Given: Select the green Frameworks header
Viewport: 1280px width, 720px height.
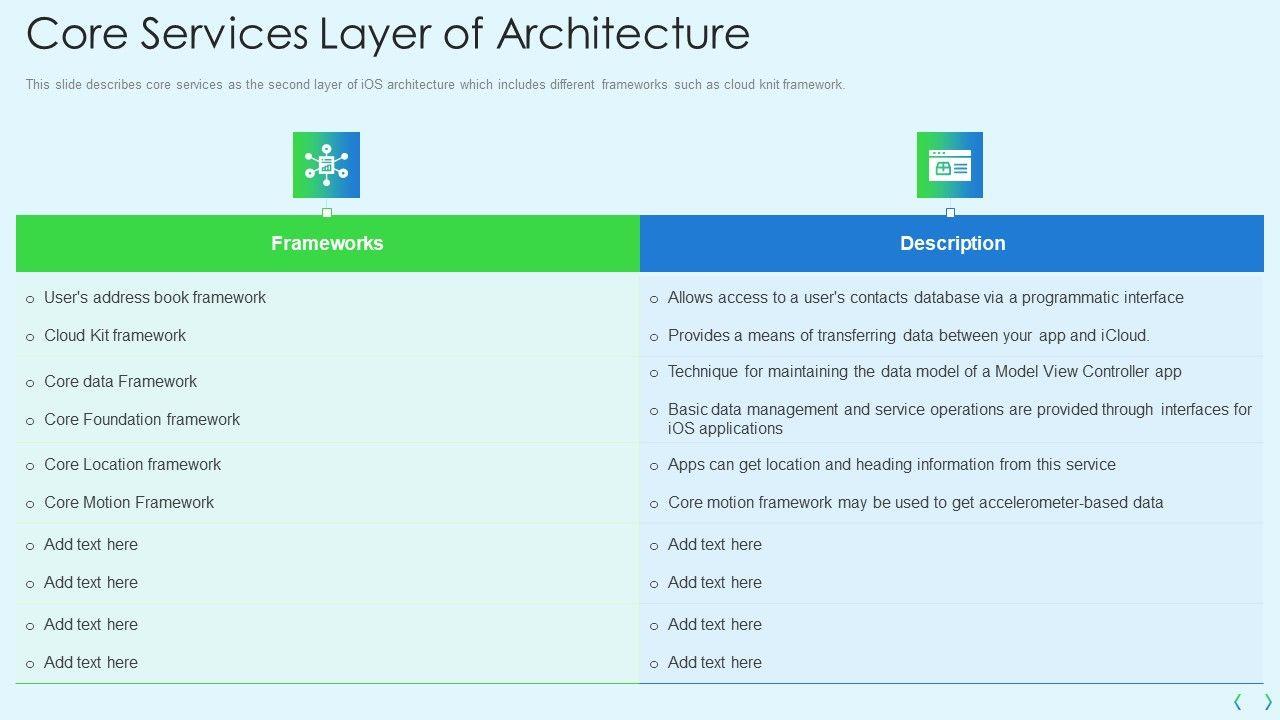Looking at the screenshot, I should (327, 243).
